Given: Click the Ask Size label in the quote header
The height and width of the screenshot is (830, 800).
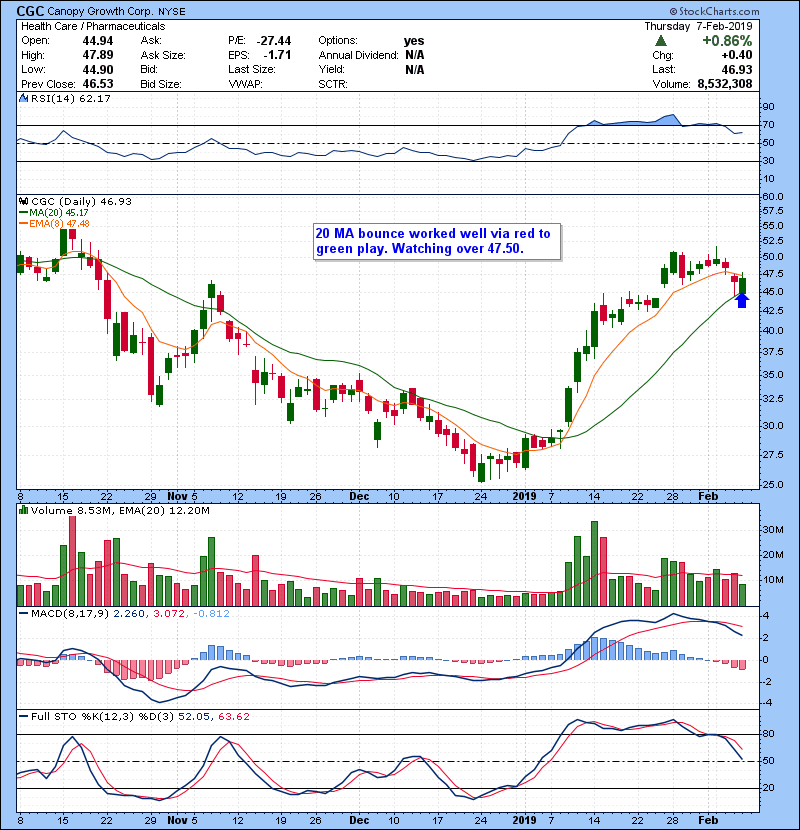Looking at the screenshot, I should pyautogui.click(x=163, y=55).
